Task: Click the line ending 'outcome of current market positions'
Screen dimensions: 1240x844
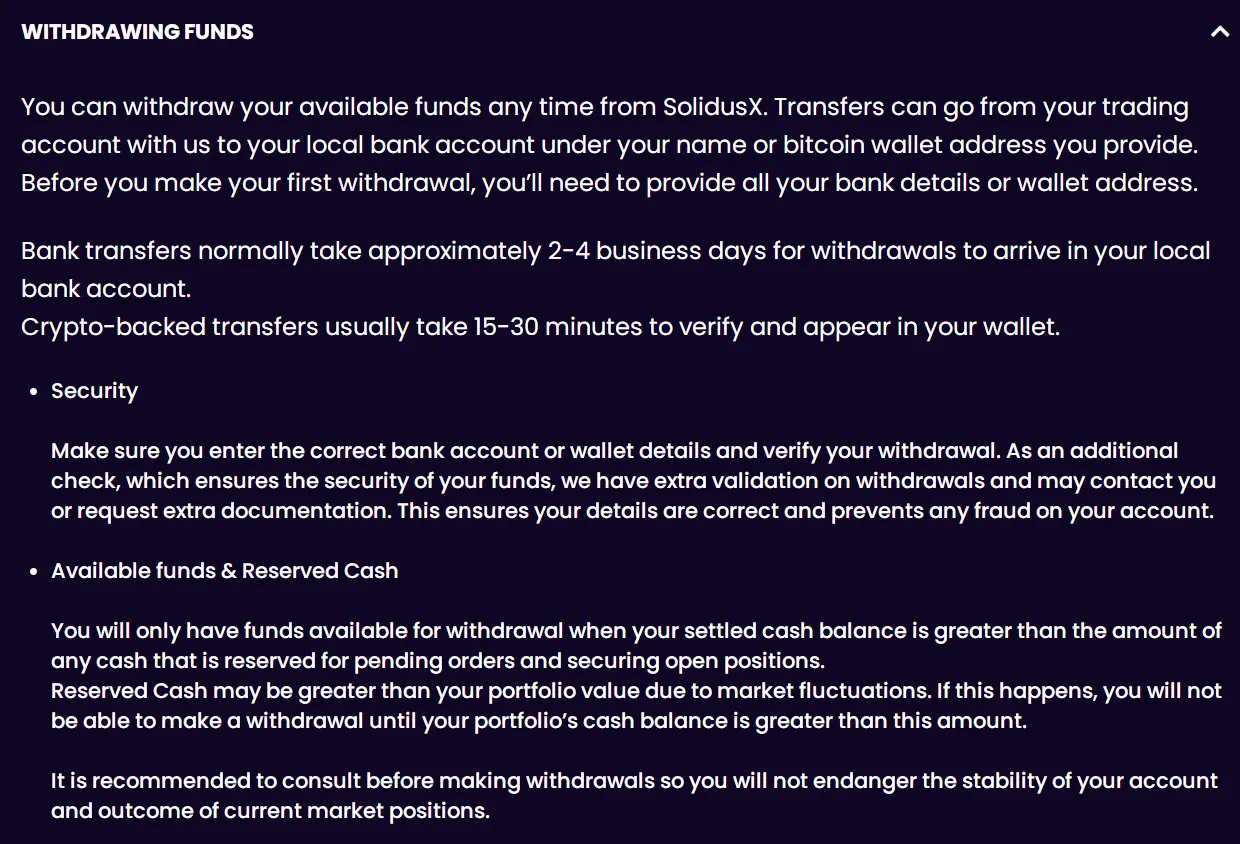Action: (x=270, y=811)
